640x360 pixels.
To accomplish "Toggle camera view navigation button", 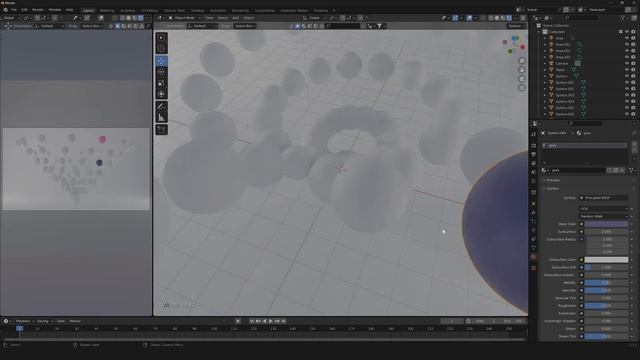I will pyautogui.click(x=522, y=79).
